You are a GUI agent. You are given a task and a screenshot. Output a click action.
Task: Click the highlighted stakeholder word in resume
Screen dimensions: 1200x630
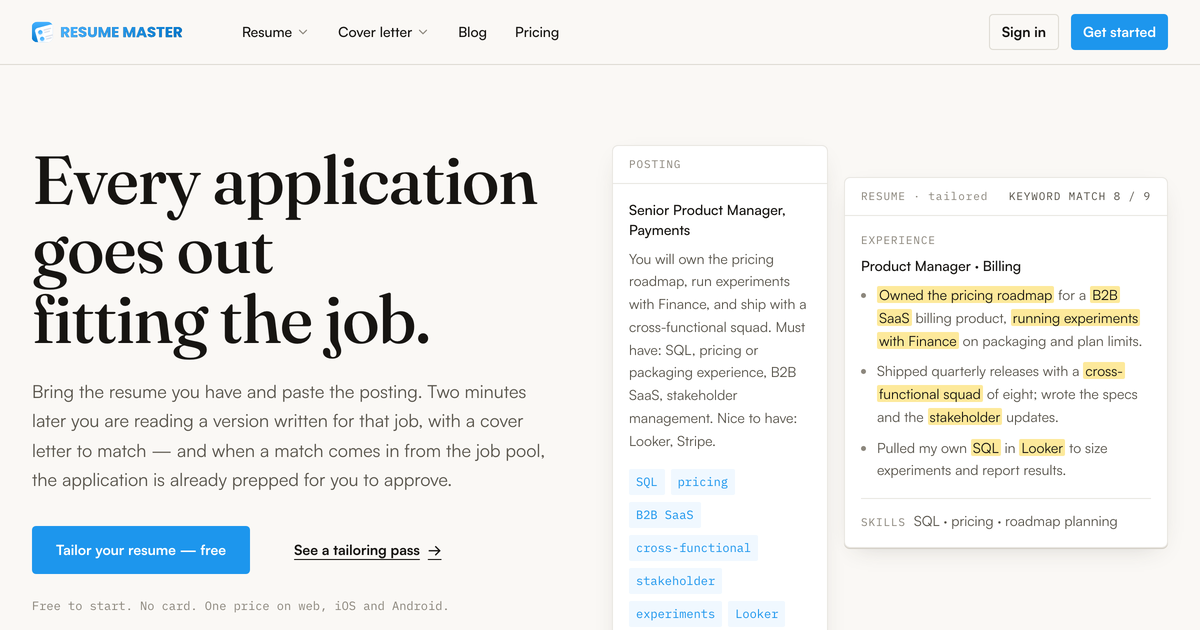[x=964, y=417]
